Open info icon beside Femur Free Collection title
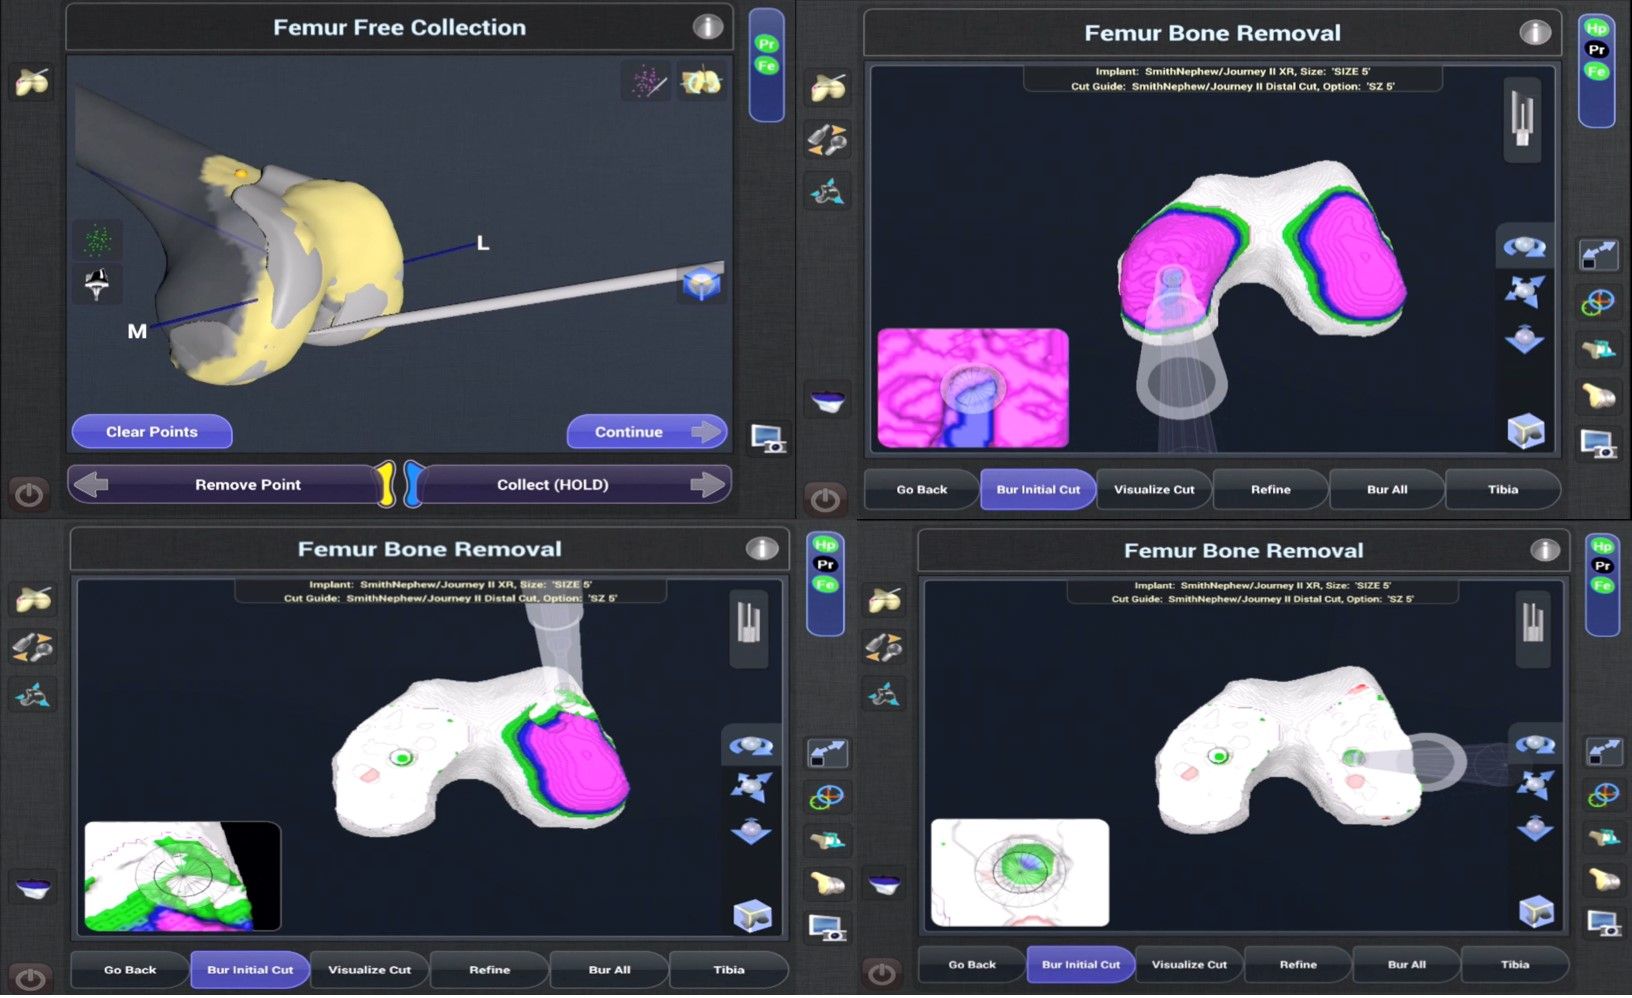 tap(708, 27)
